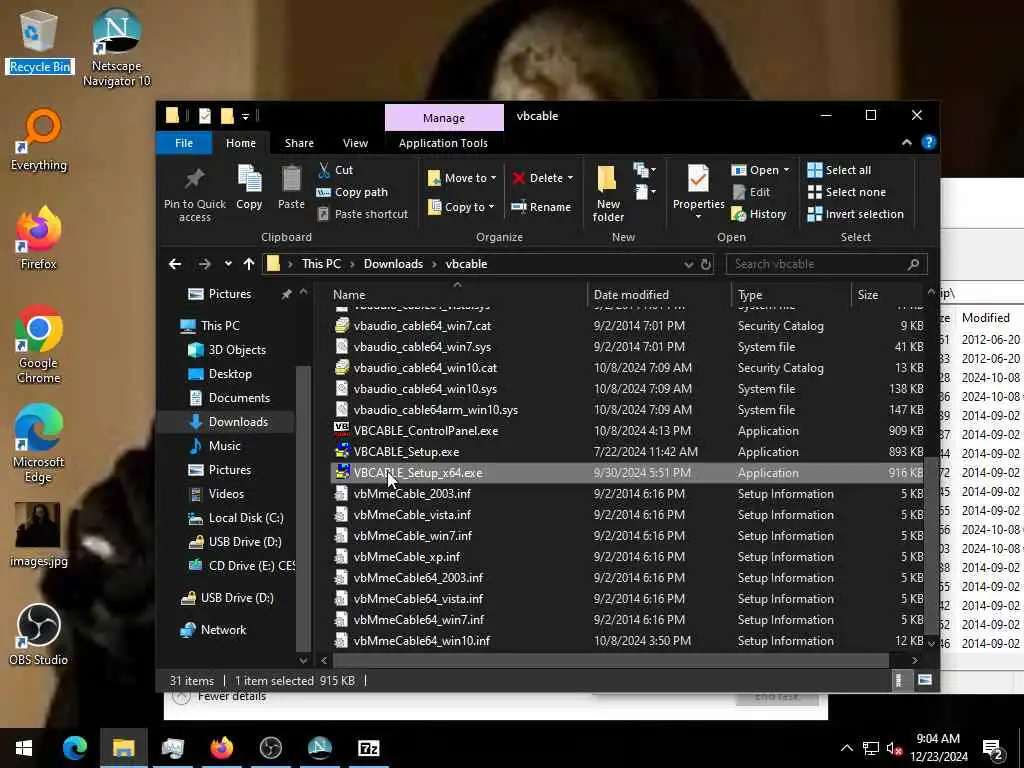1024x768 pixels.
Task: Go up one folder level arrow
Action: tap(249, 264)
